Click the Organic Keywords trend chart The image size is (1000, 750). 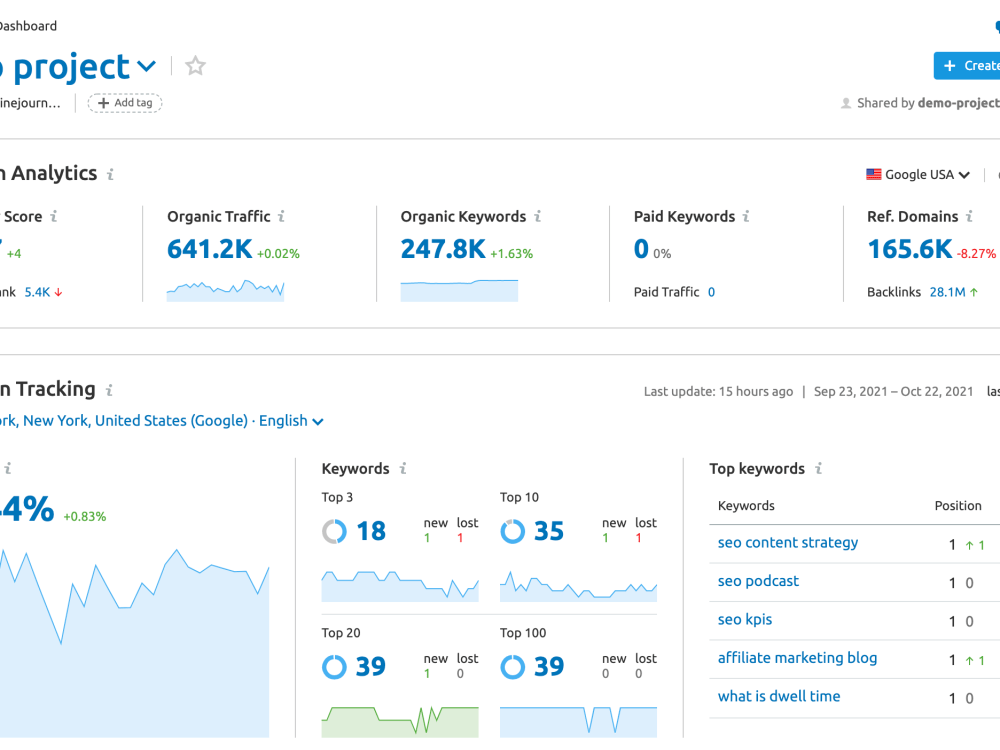(459, 290)
